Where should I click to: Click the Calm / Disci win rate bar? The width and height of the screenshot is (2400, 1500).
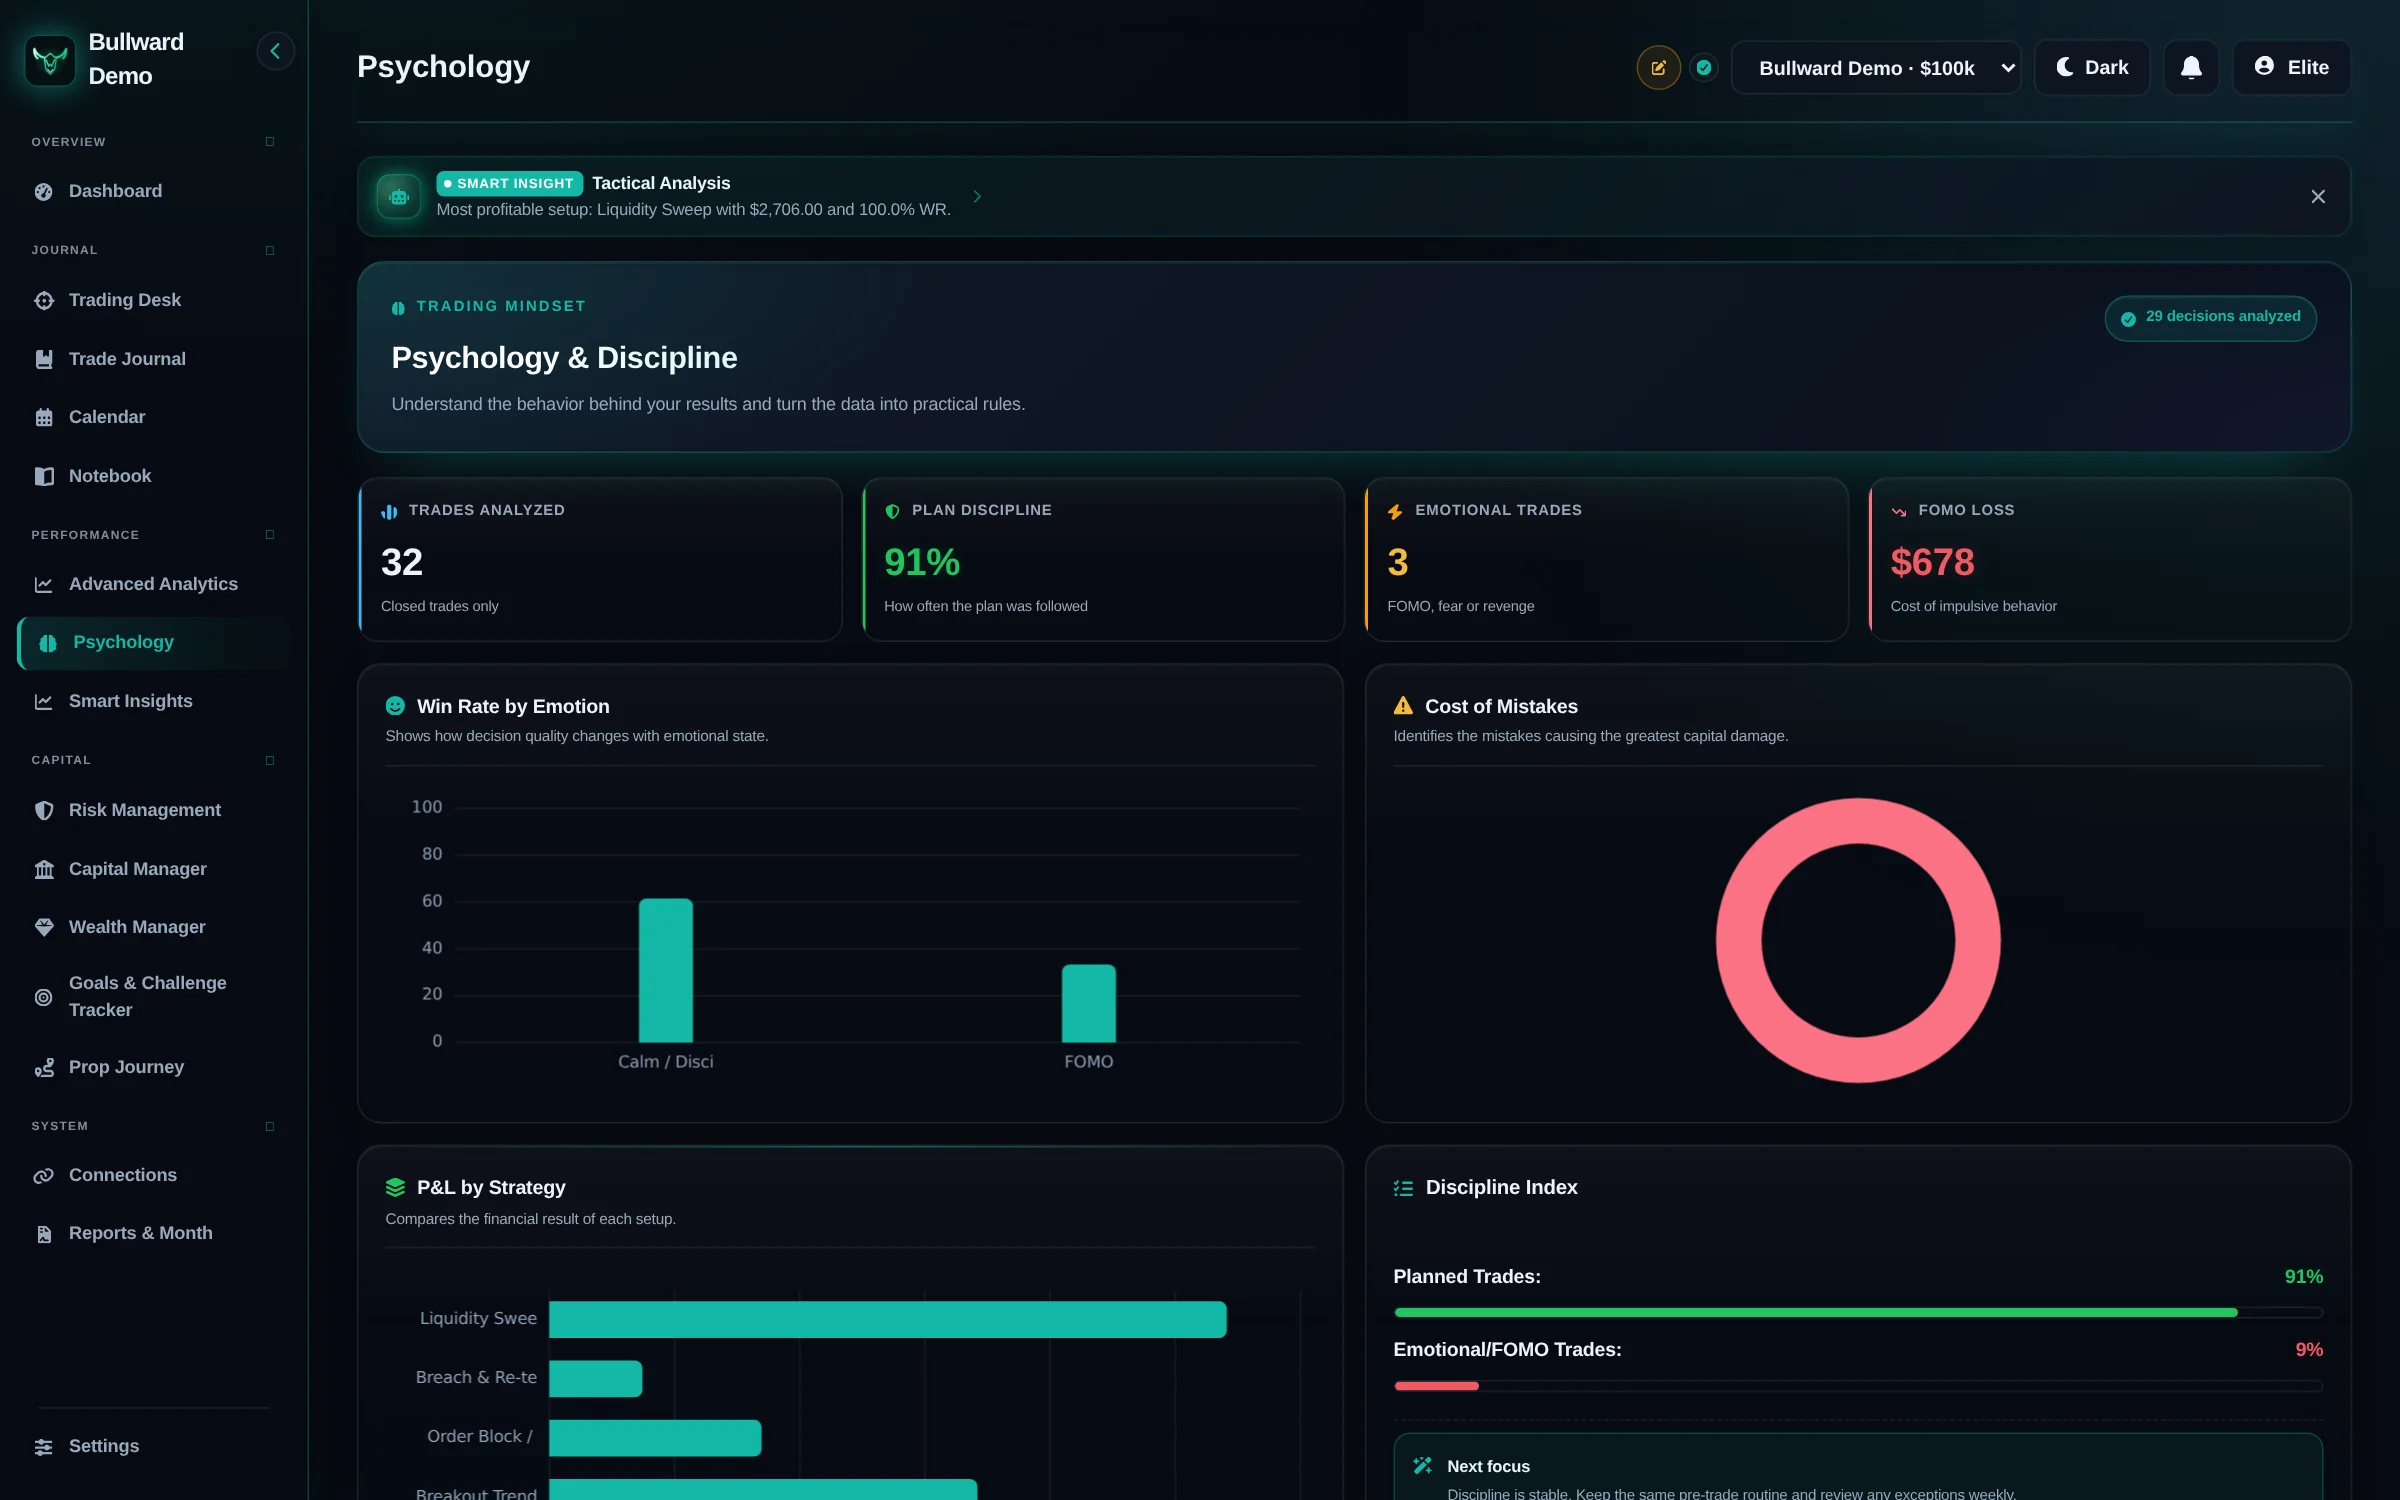tap(666, 970)
